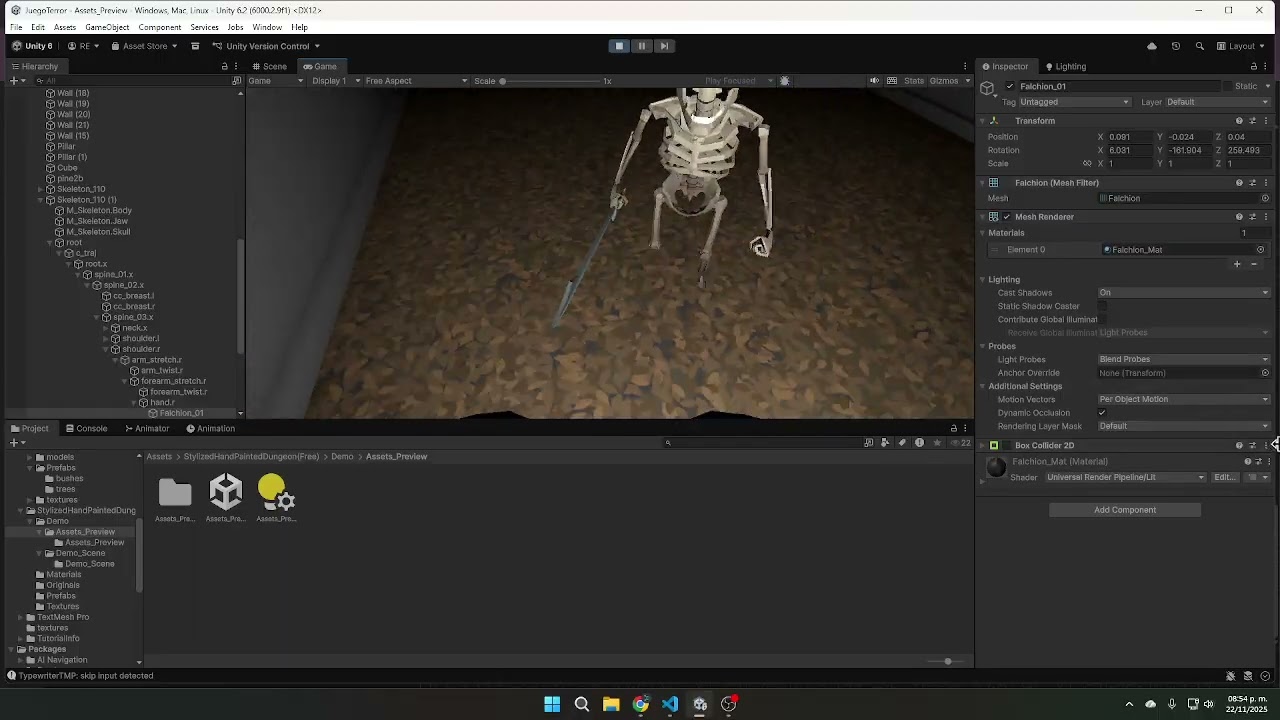The image size is (1280, 720).
Task: Disable the Mesh Renderer component checkbox
Action: (1006, 217)
